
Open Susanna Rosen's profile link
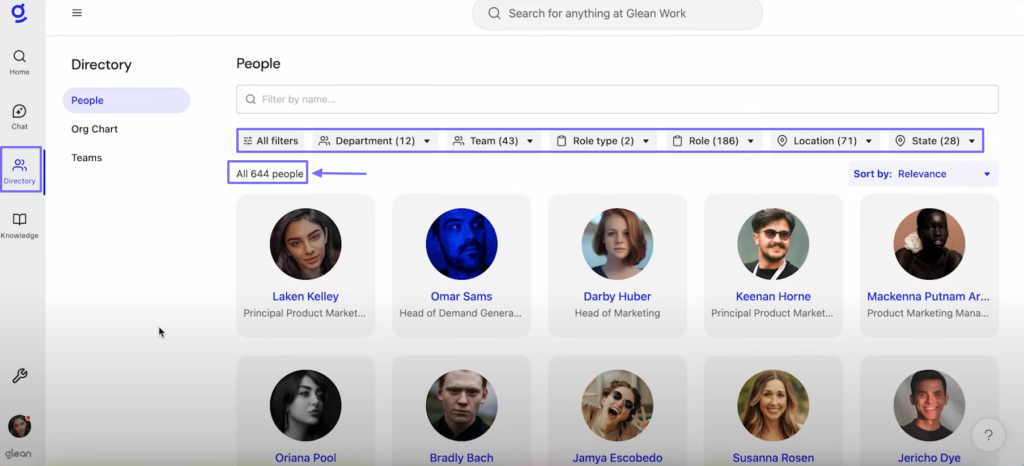point(773,458)
